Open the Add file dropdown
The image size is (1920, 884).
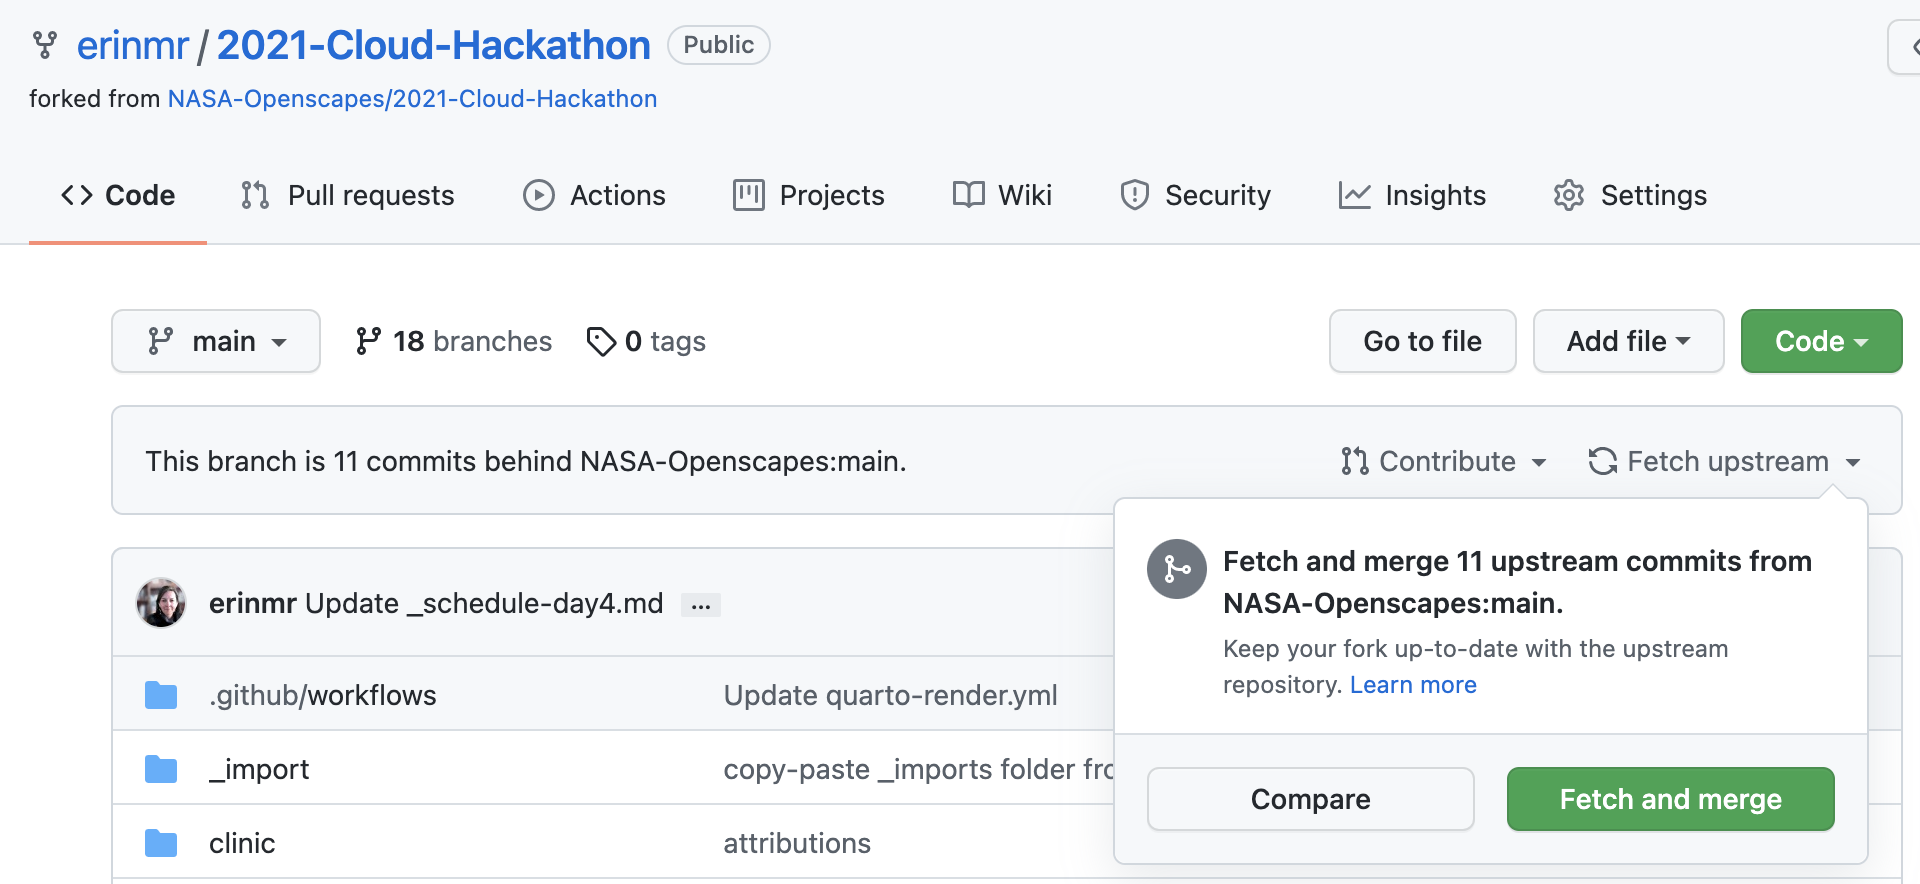pos(1627,342)
